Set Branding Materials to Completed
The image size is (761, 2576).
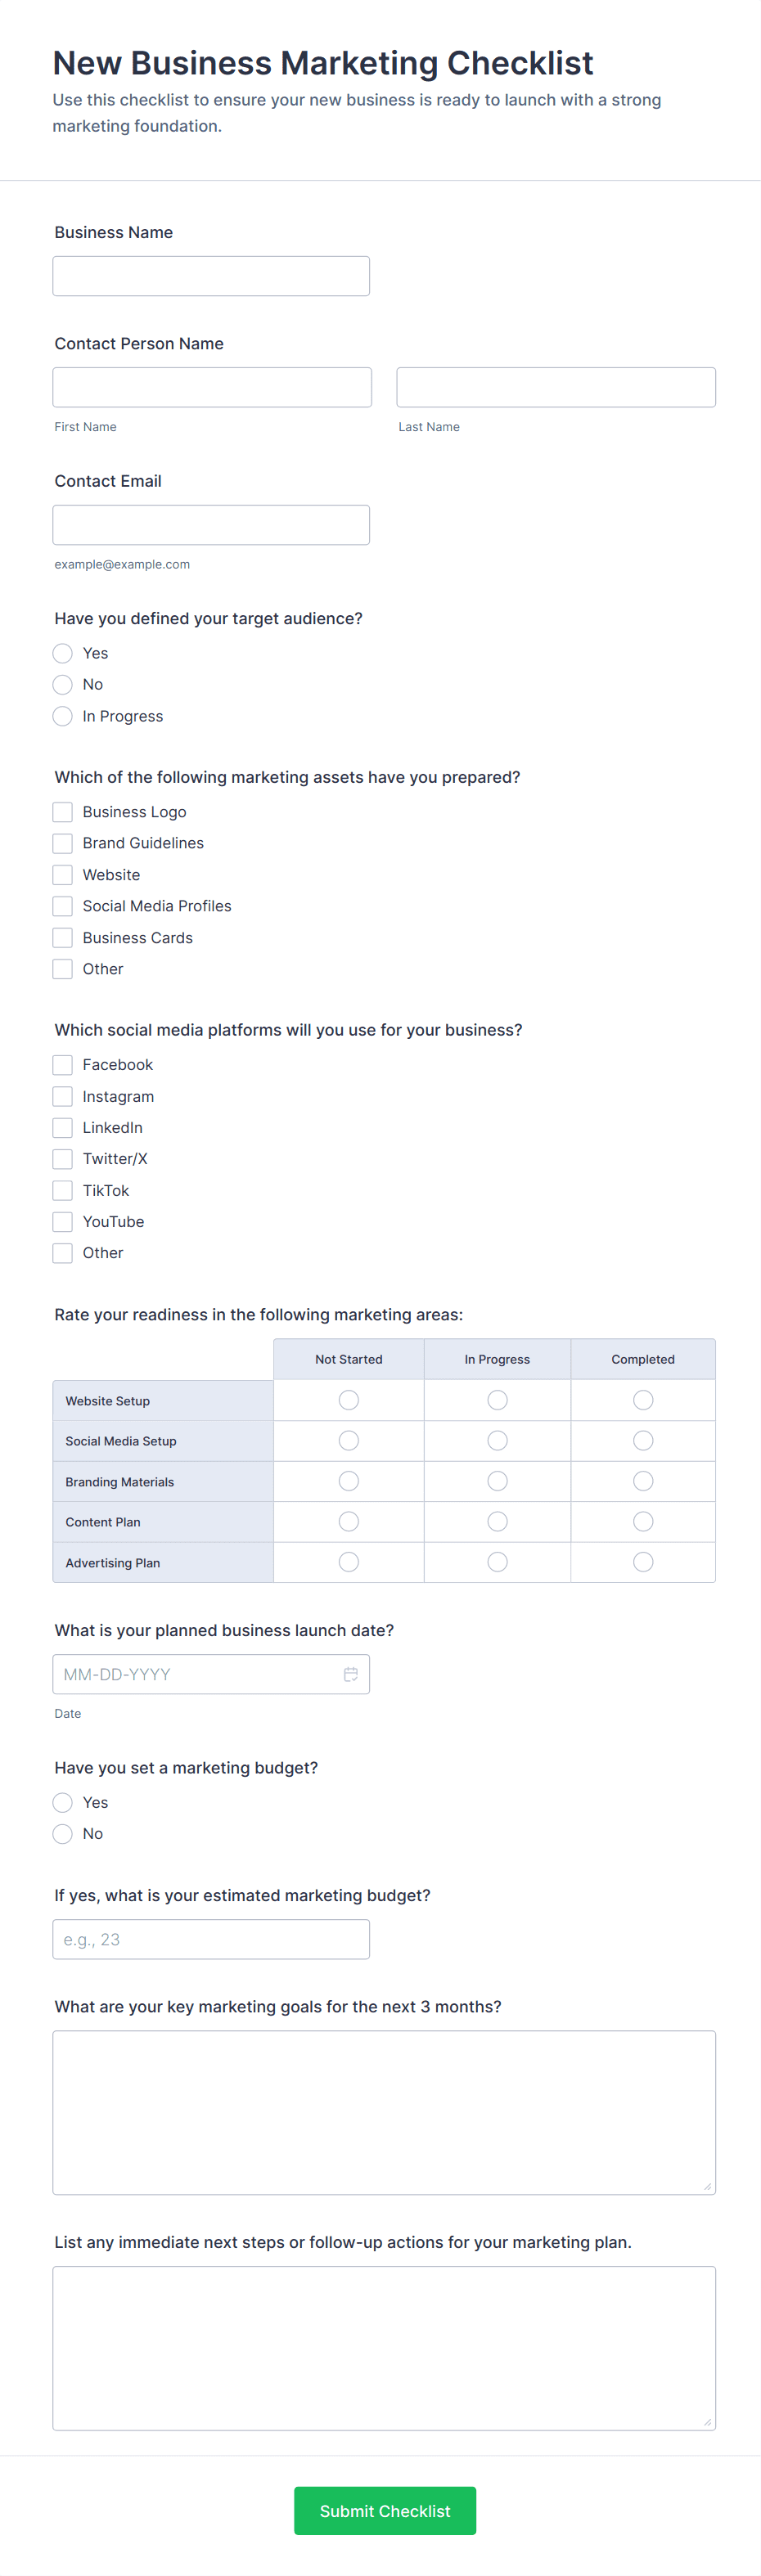pyautogui.click(x=643, y=1481)
